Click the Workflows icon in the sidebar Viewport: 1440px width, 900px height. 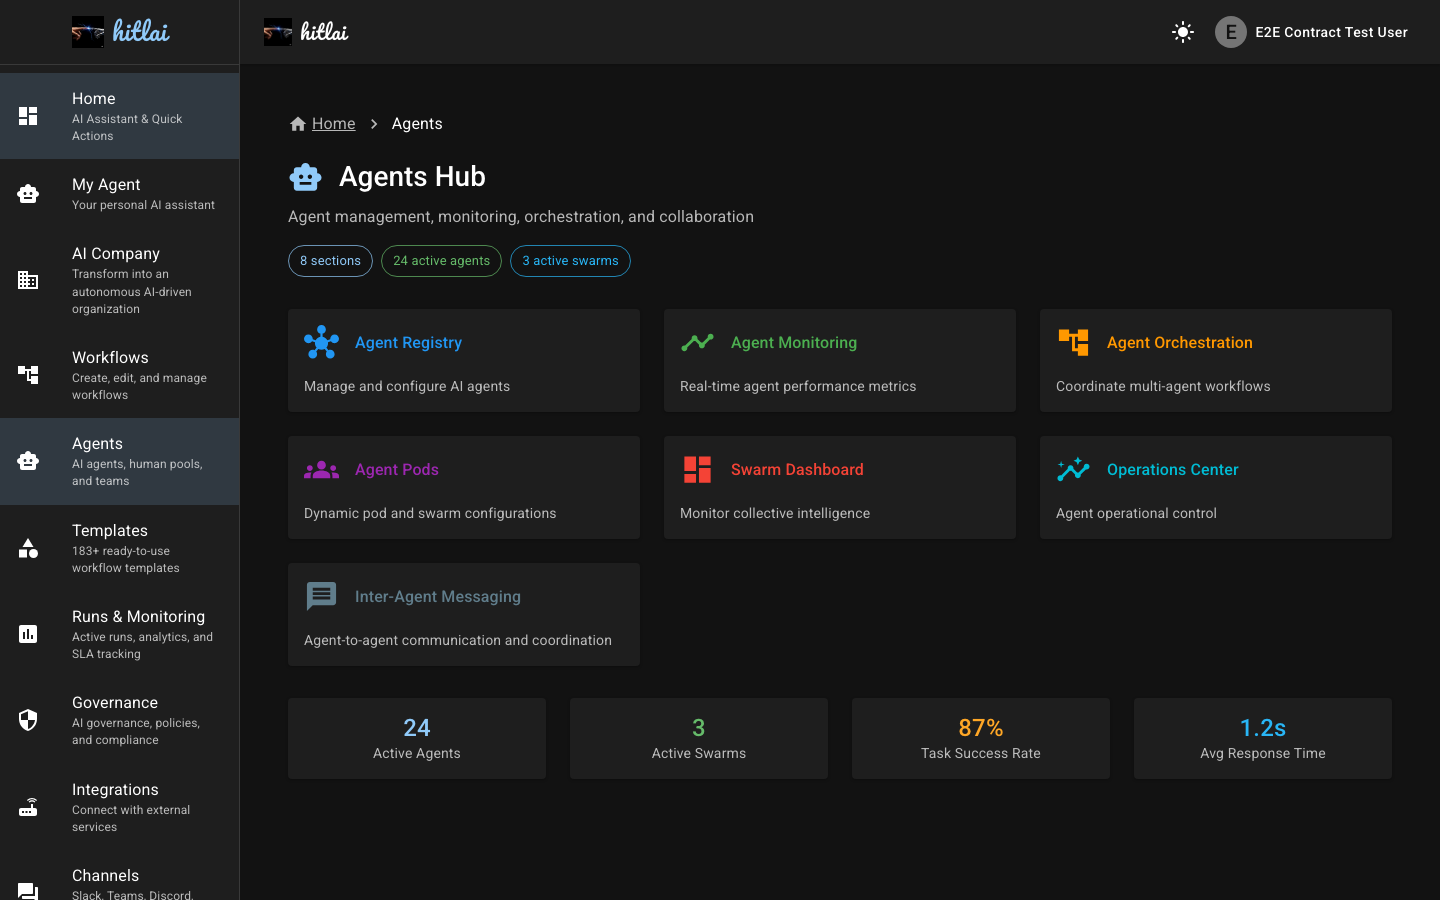click(x=28, y=375)
